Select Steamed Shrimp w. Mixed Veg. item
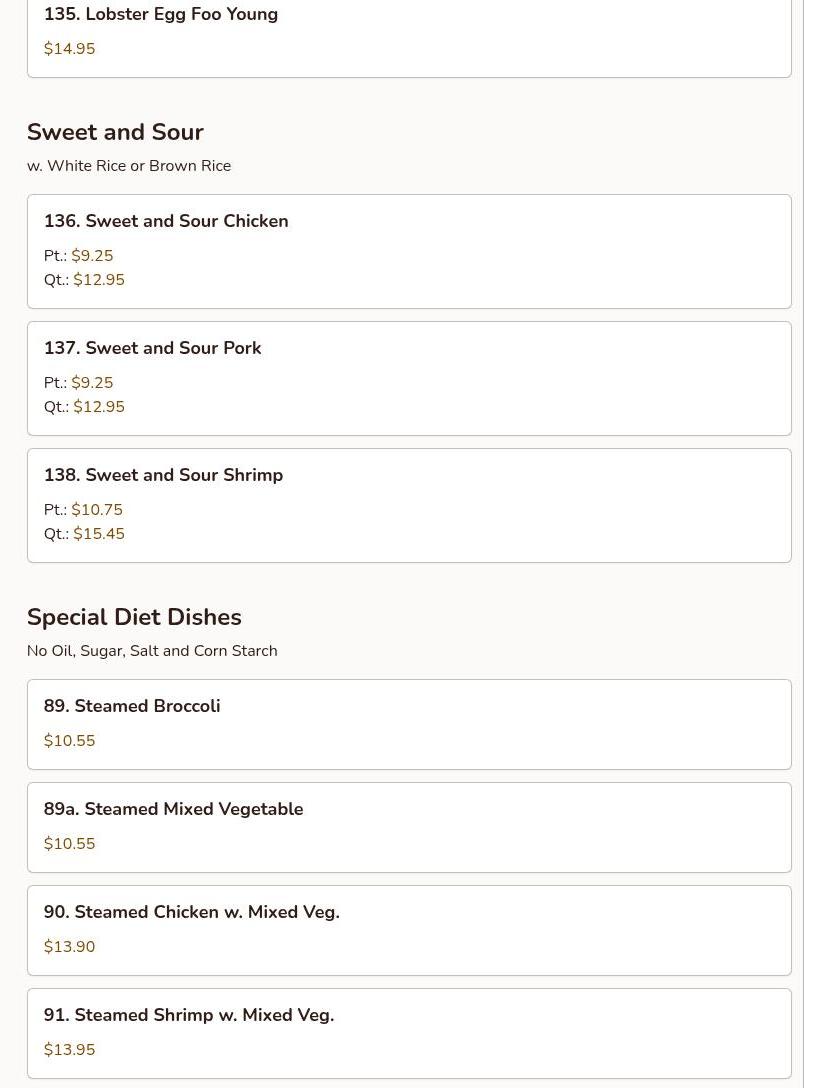Image resolution: width=824 pixels, height=1088 pixels. pos(189,1015)
